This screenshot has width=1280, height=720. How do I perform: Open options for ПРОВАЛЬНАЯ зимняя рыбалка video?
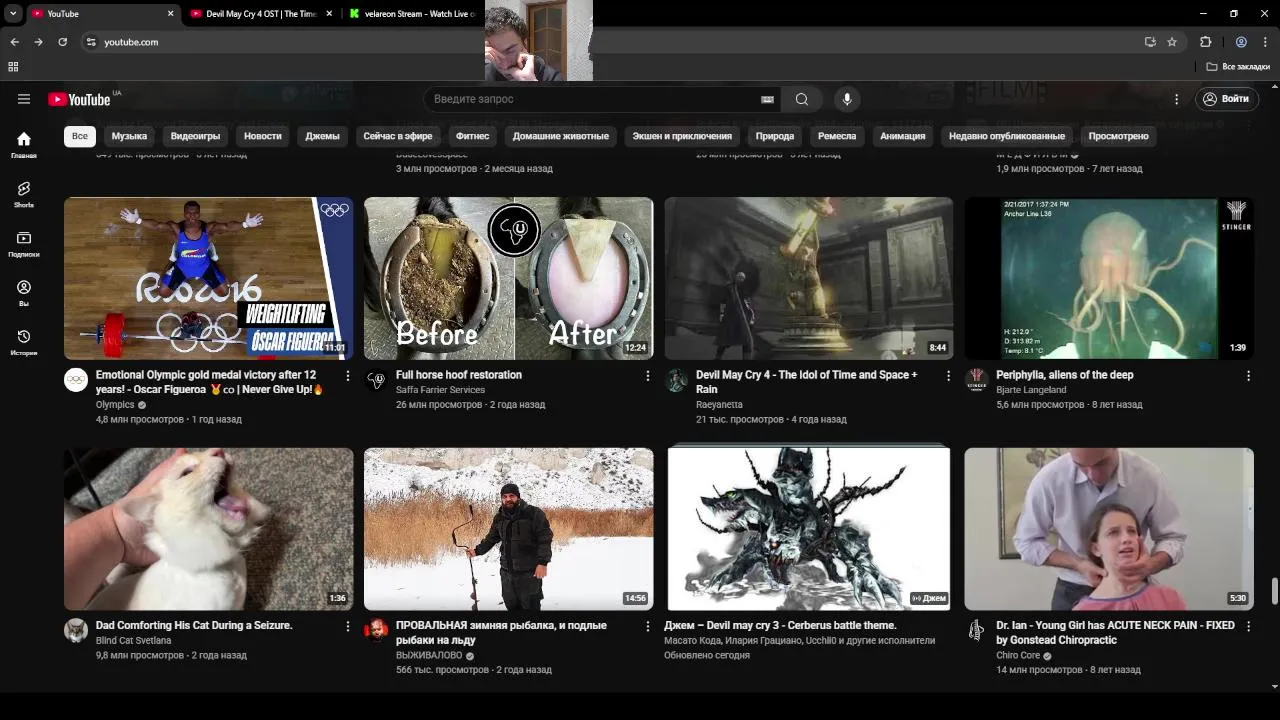point(648,626)
